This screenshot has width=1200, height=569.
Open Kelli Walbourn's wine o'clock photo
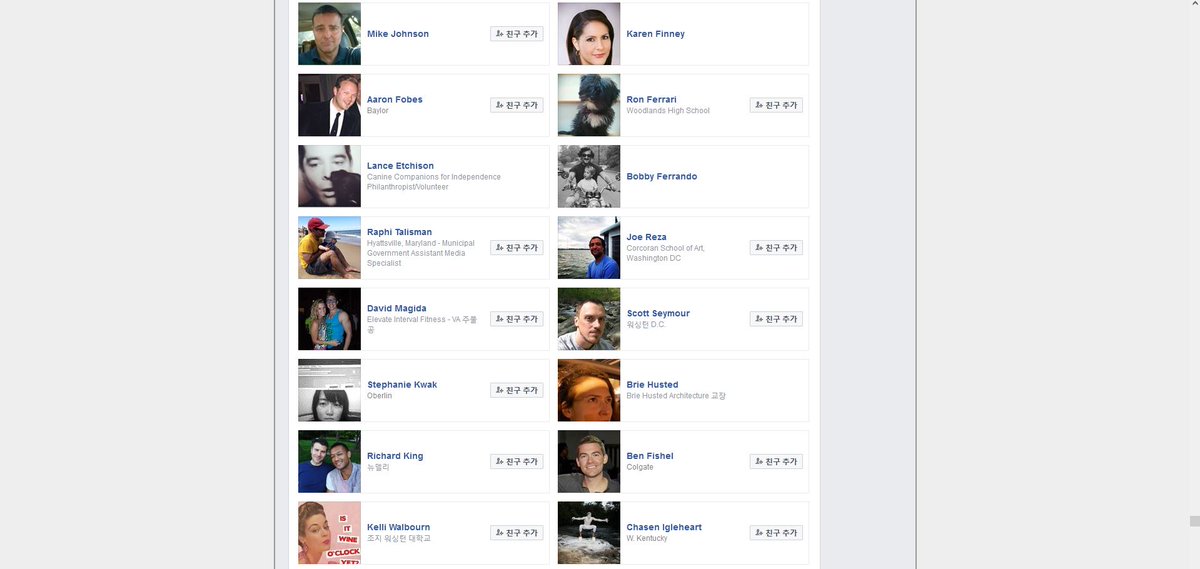329,533
